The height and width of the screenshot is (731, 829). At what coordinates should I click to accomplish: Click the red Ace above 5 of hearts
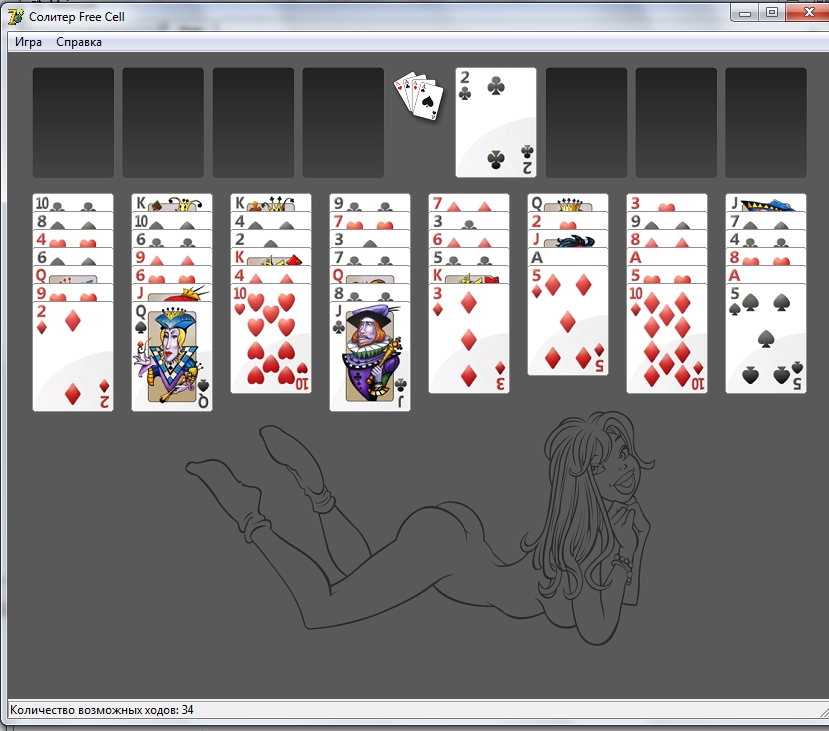tap(667, 257)
